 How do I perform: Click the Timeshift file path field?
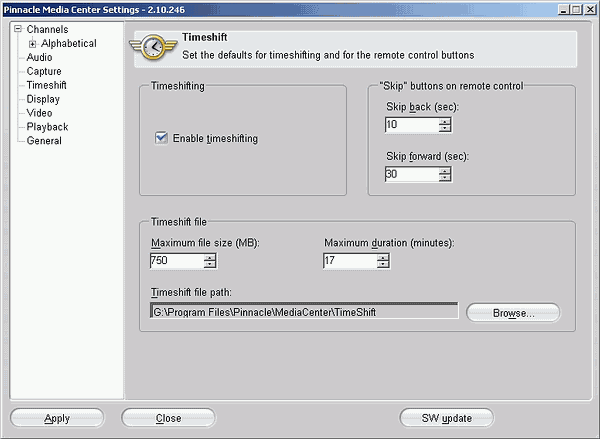[304, 311]
